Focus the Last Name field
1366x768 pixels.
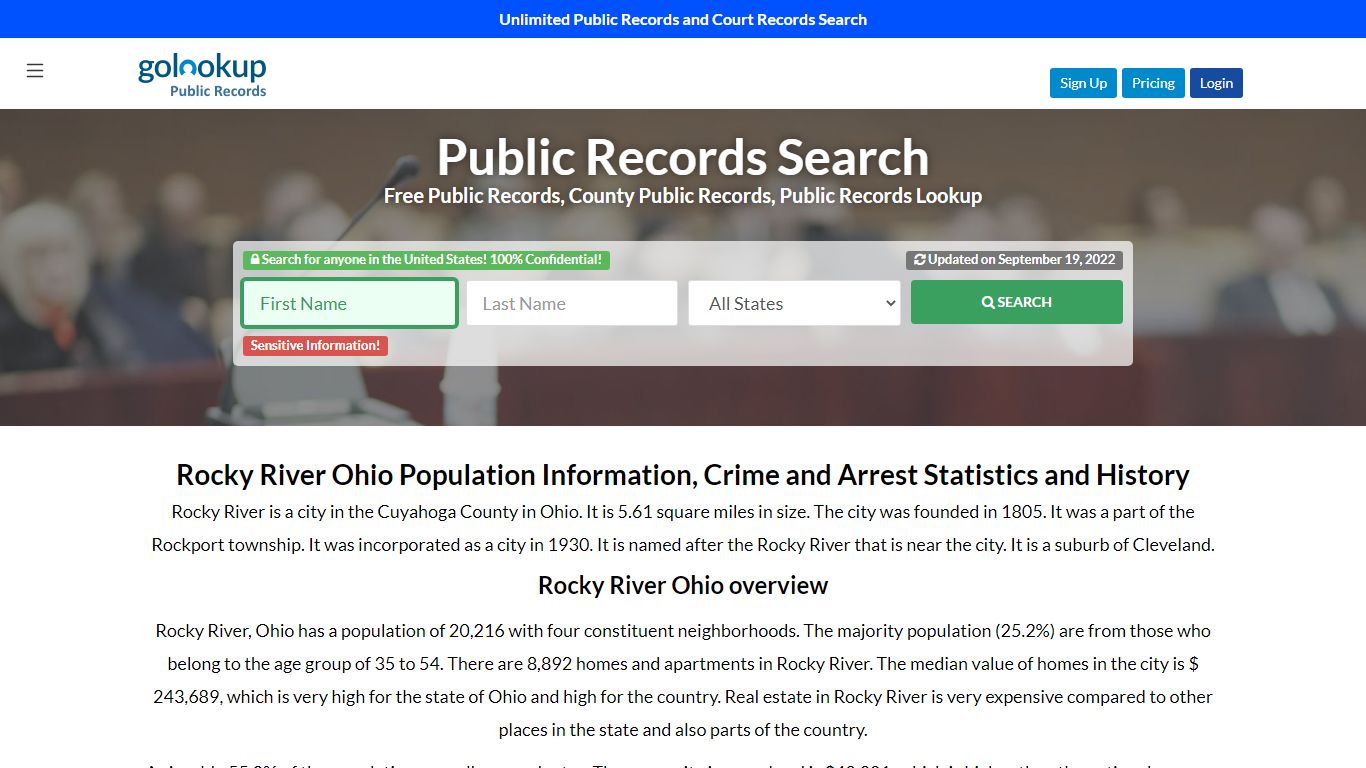[572, 303]
